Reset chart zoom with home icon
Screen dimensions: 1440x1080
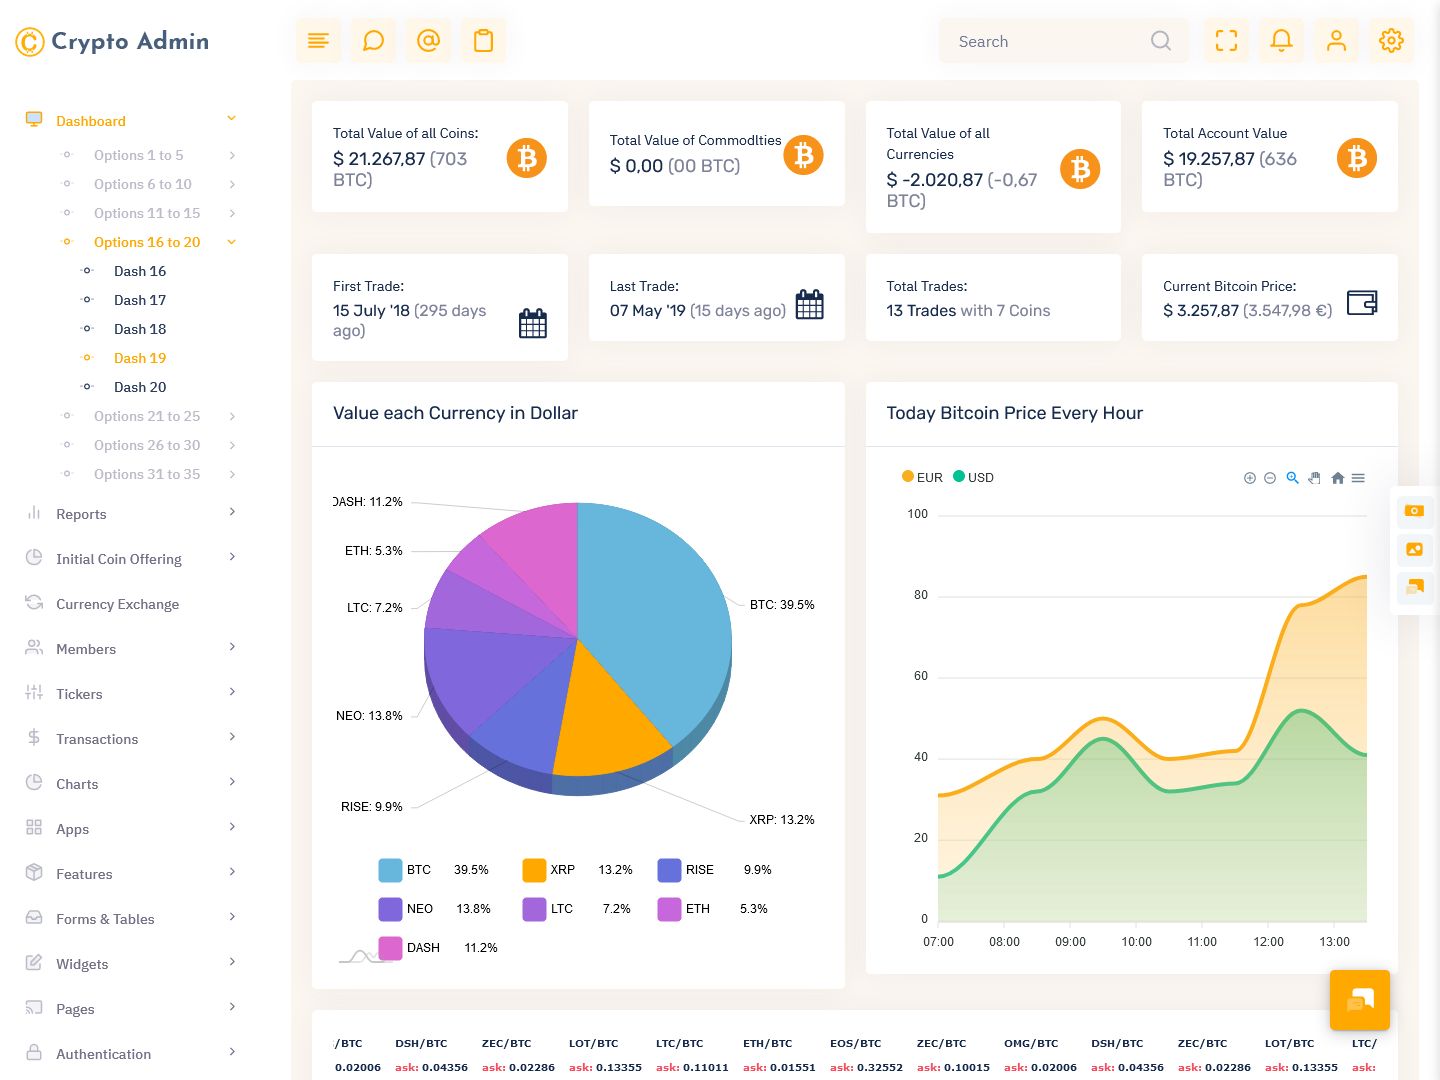1338,478
